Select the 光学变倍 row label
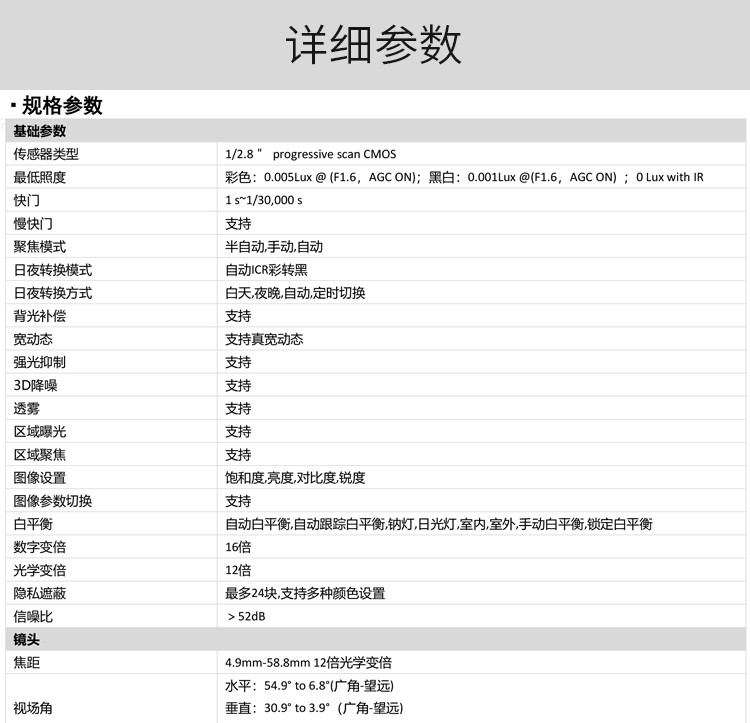 (40, 570)
